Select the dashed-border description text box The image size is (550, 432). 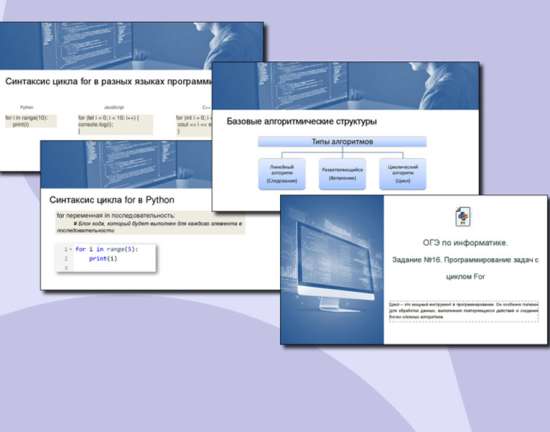464,311
